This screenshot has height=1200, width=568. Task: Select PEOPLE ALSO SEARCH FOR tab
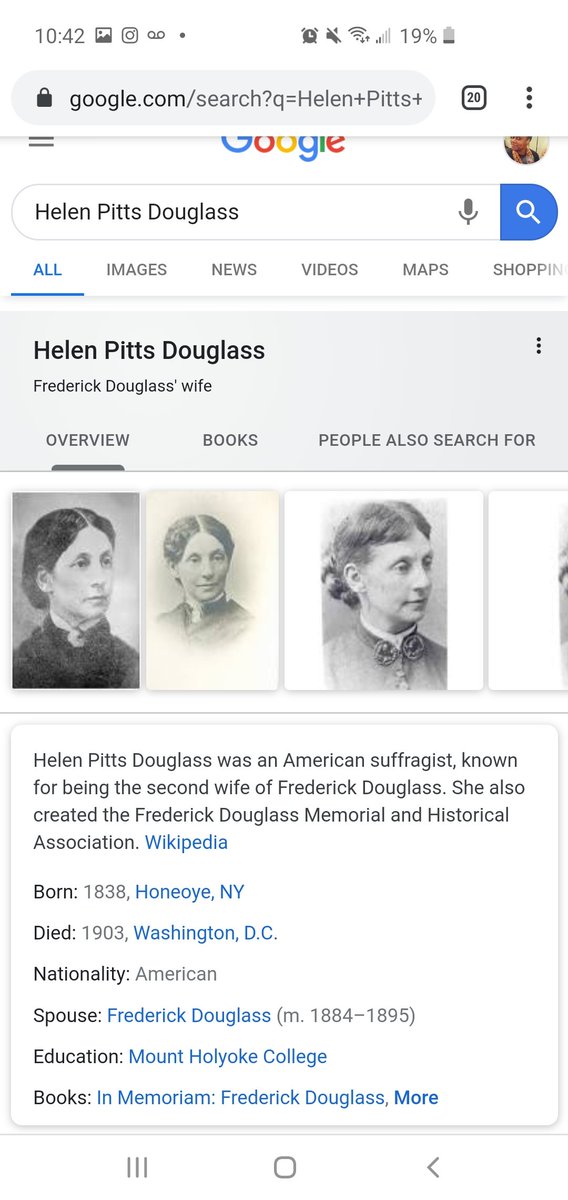tap(427, 440)
